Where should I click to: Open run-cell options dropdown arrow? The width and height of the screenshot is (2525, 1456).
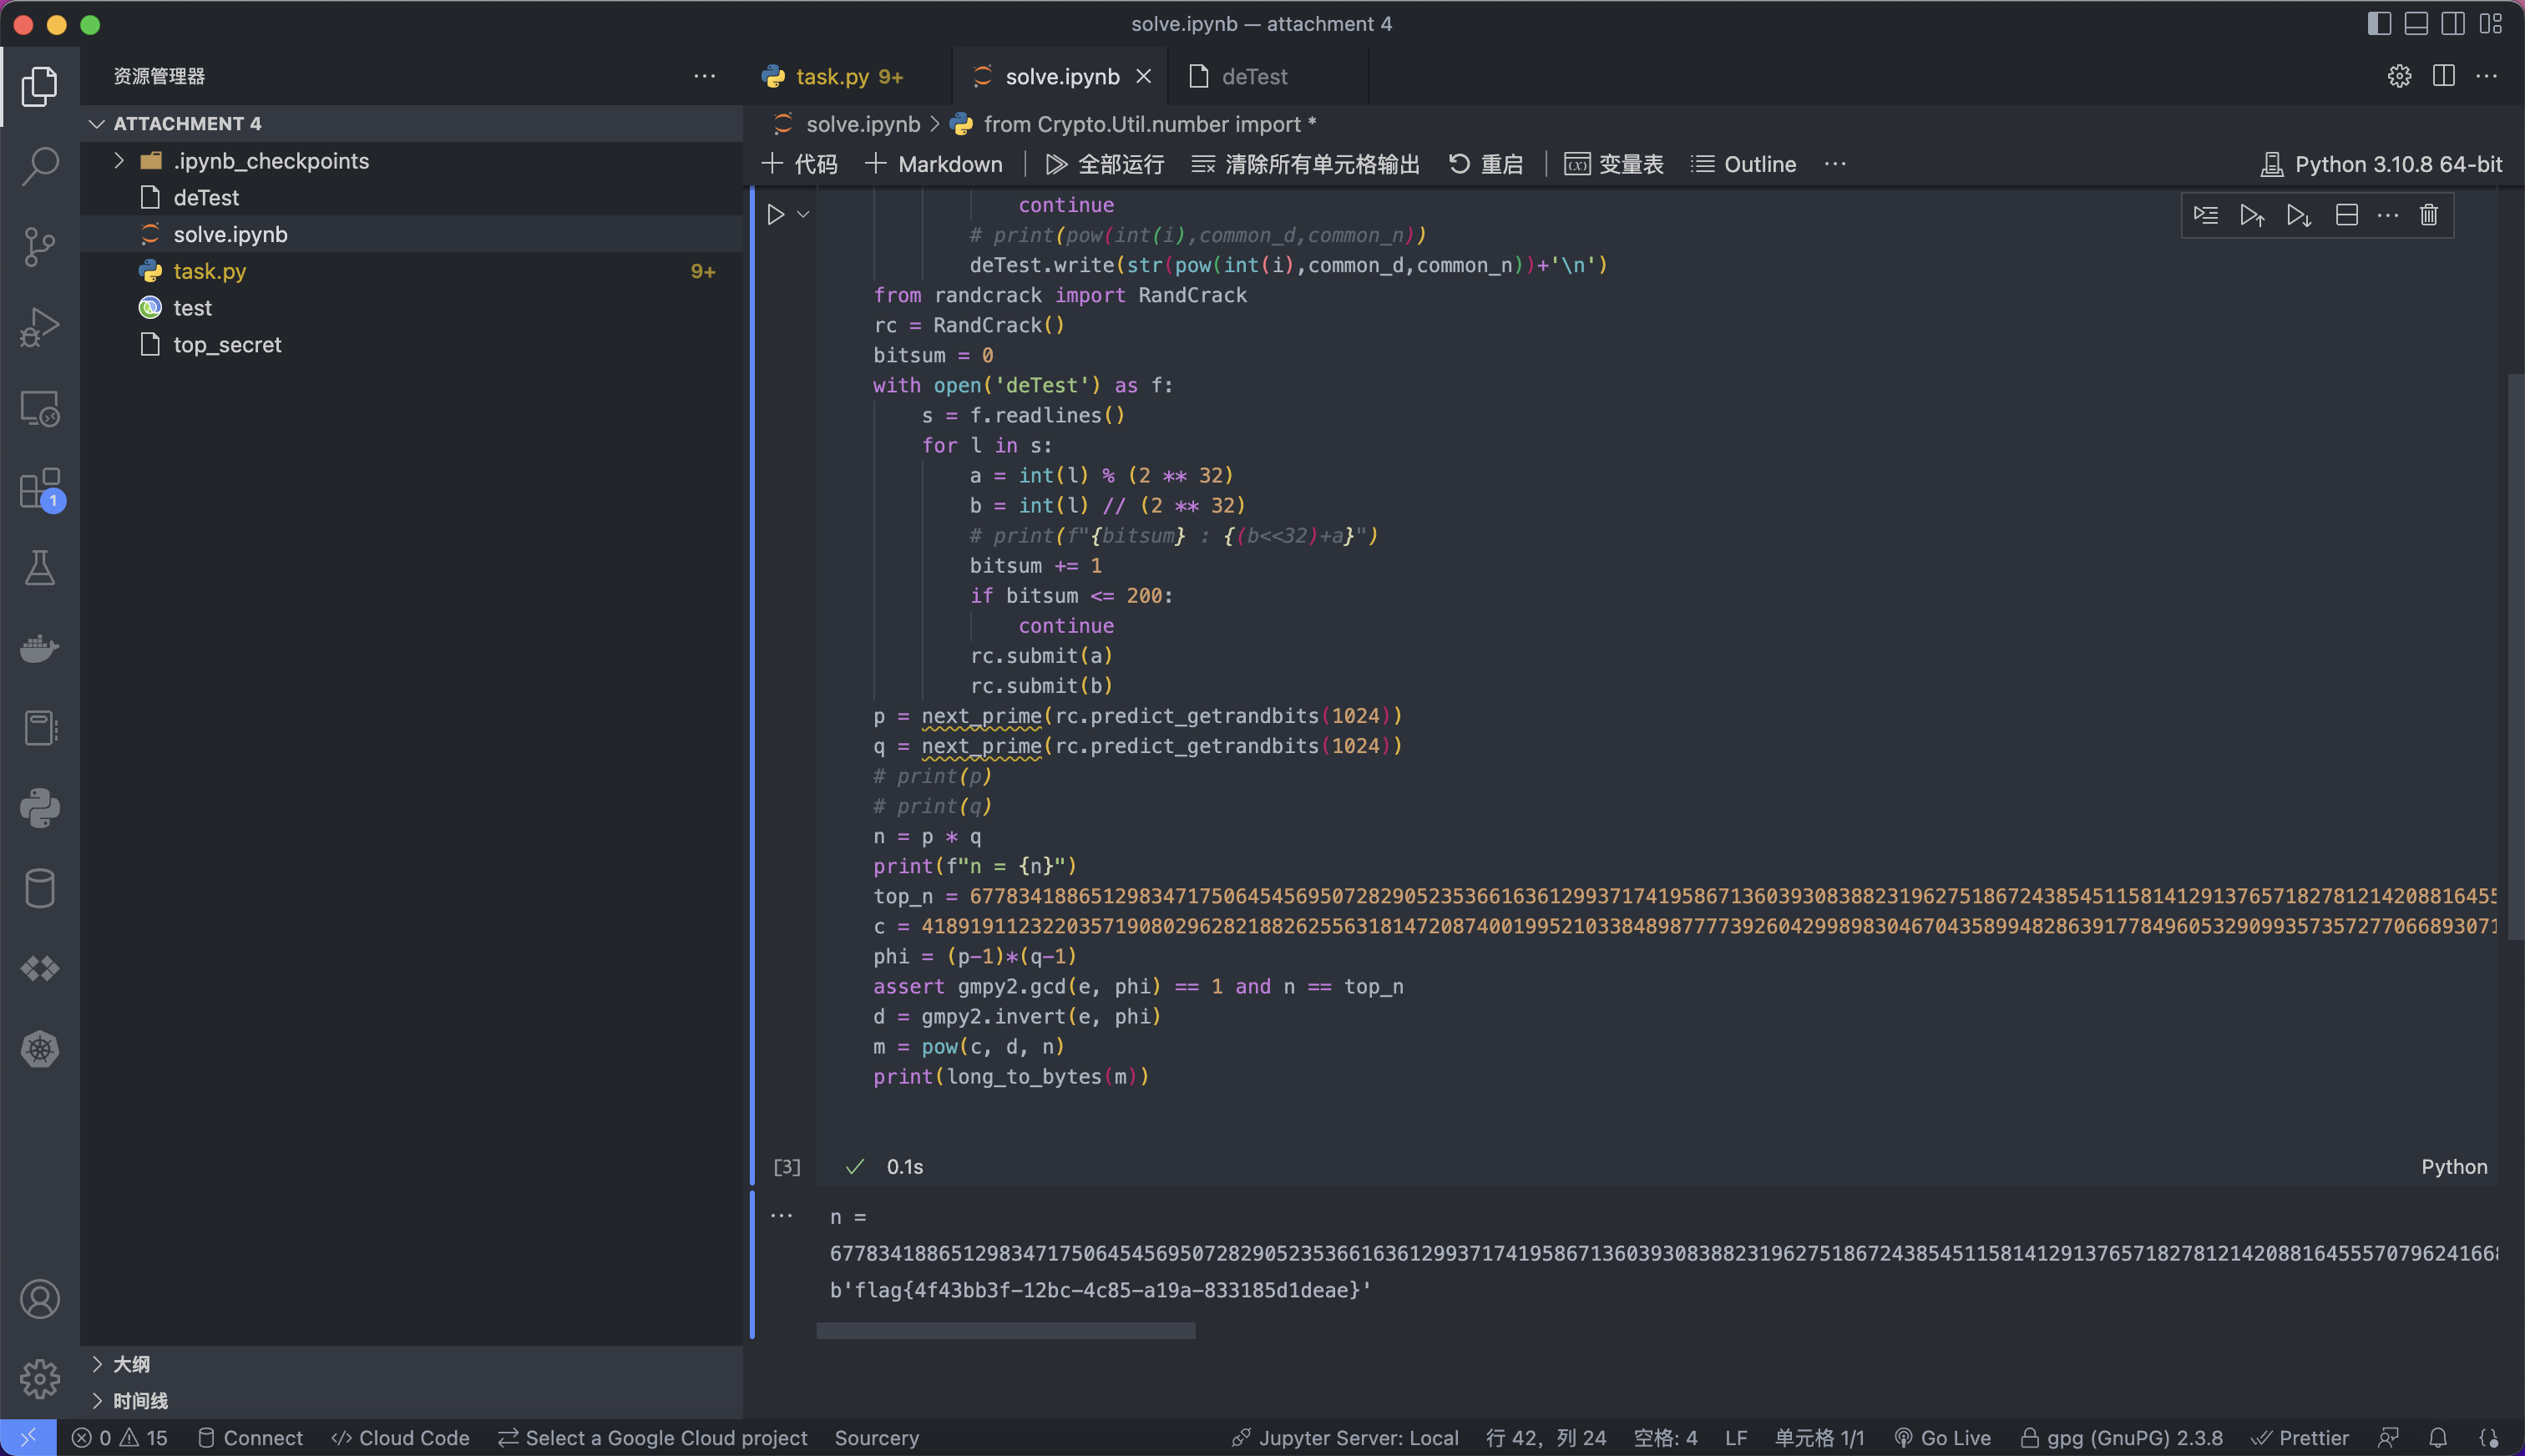coord(803,214)
